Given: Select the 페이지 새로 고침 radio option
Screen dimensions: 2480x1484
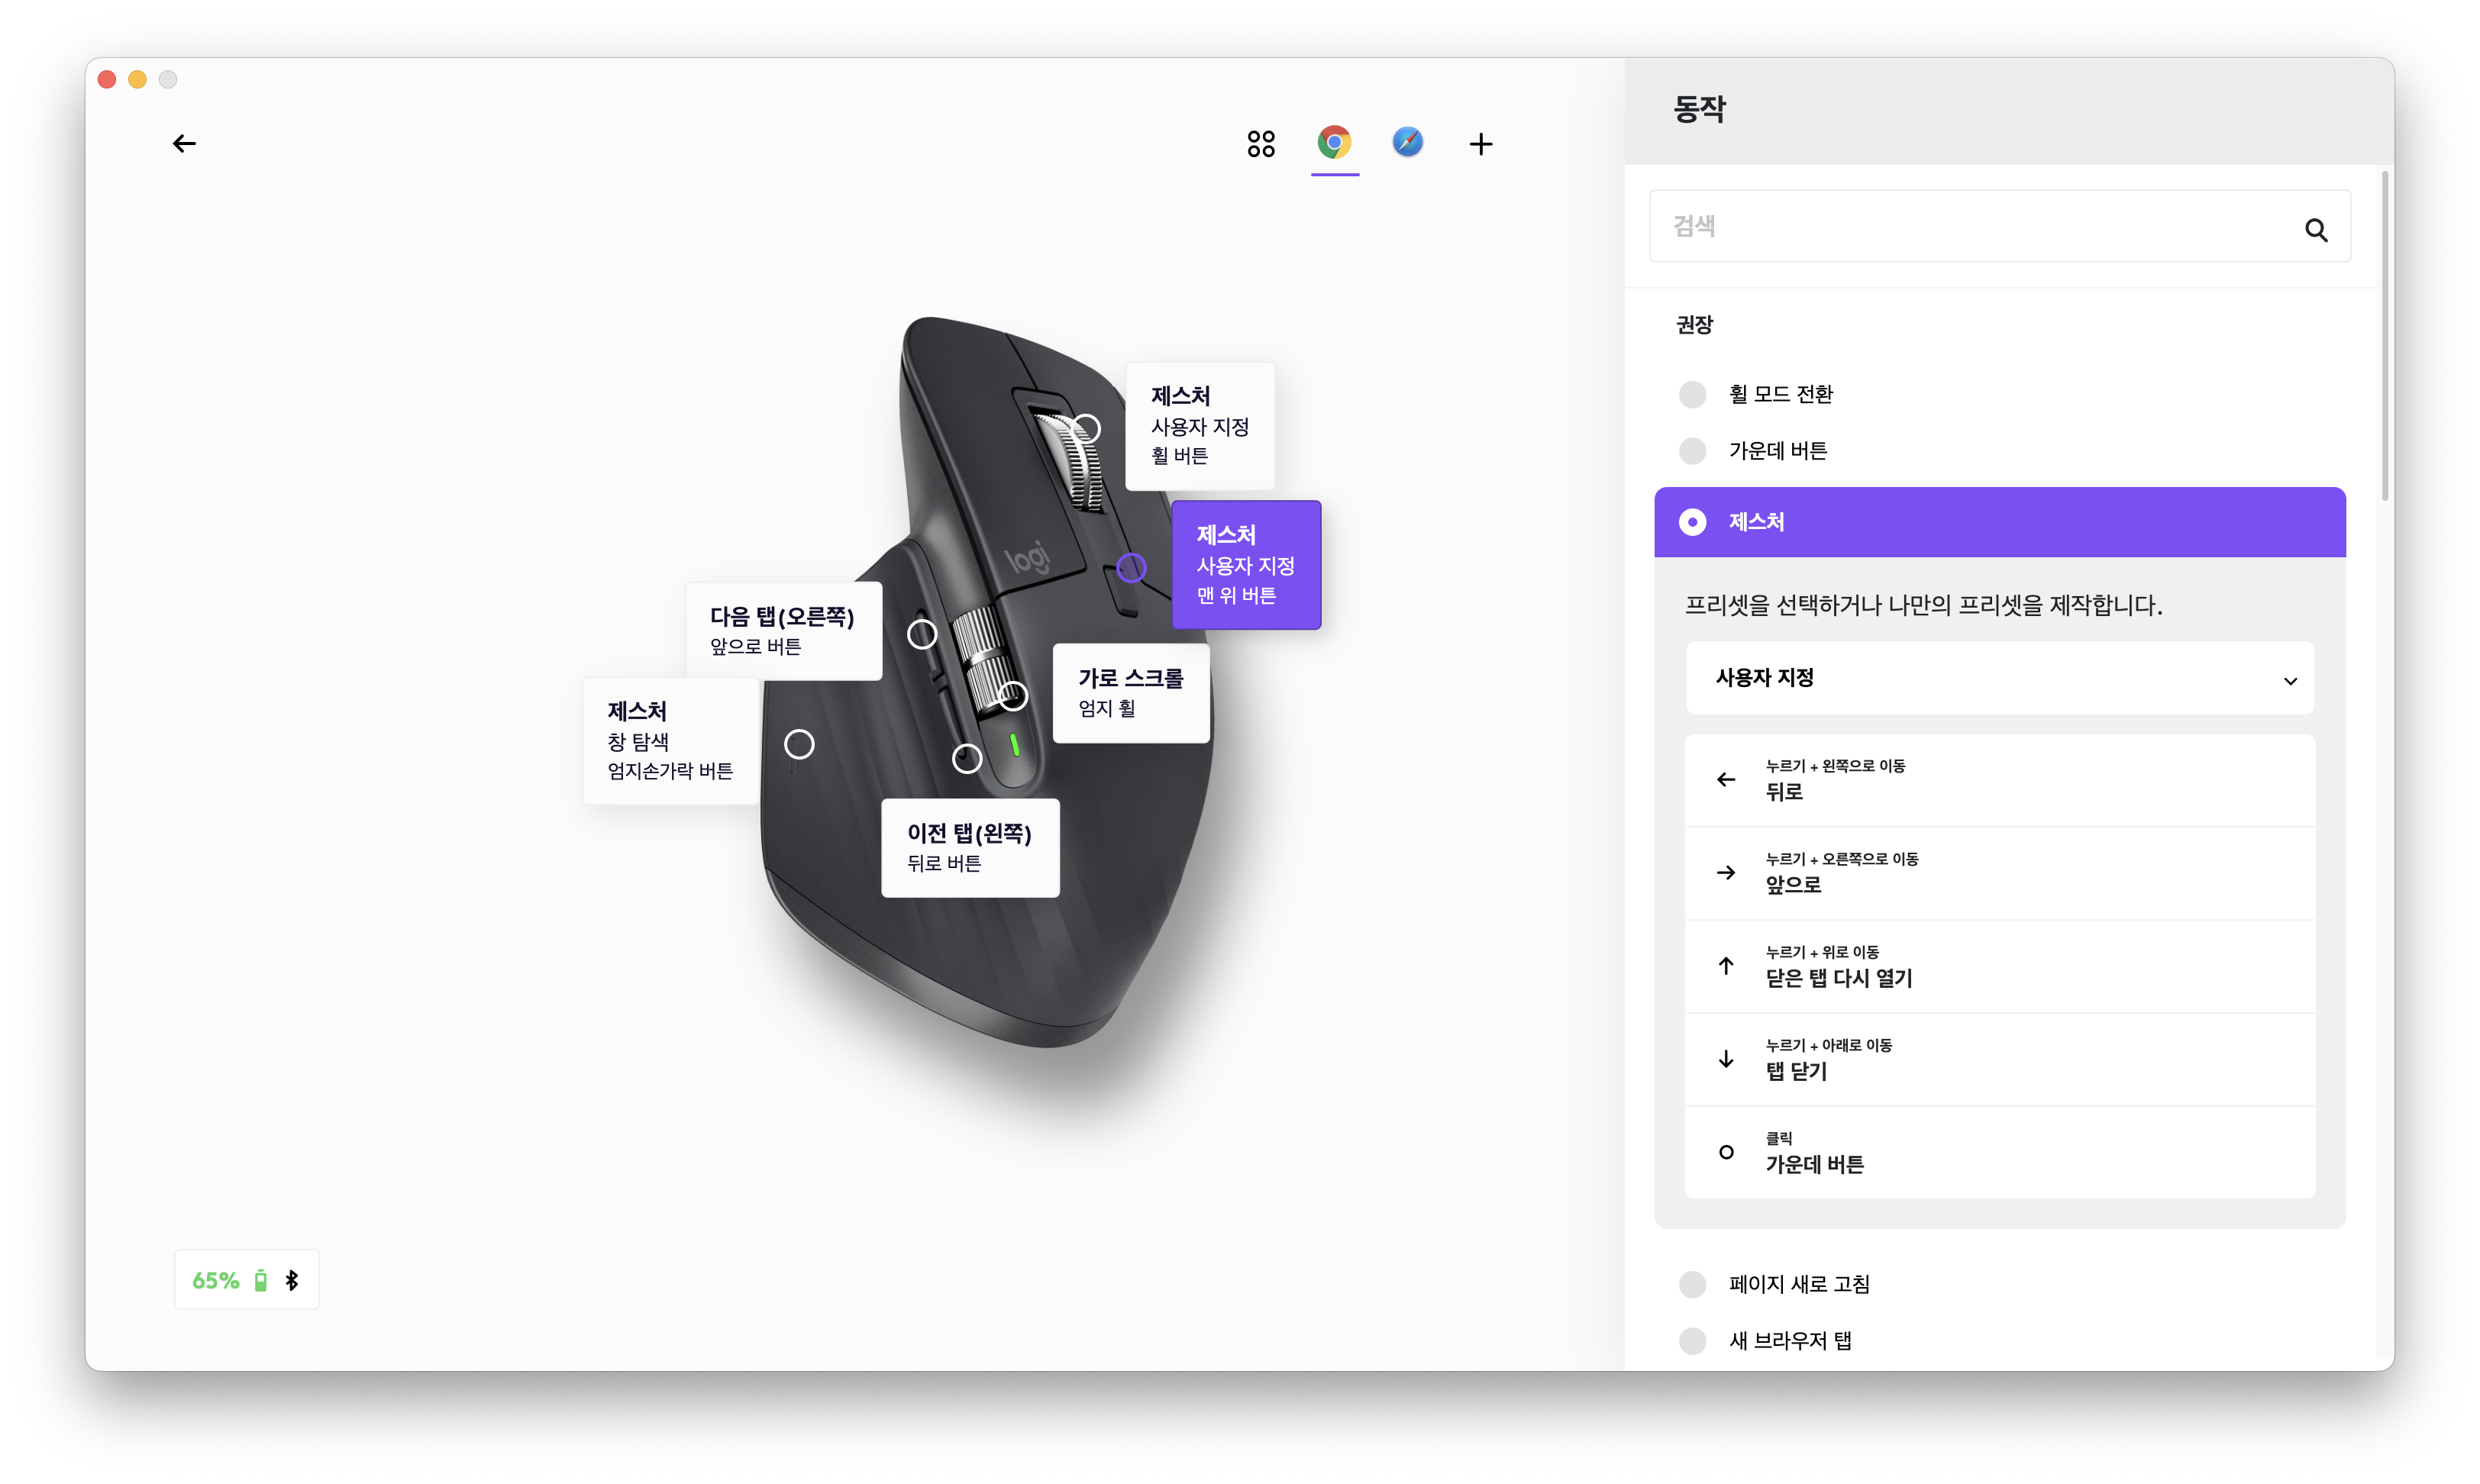Looking at the screenshot, I should (x=1693, y=1284).
